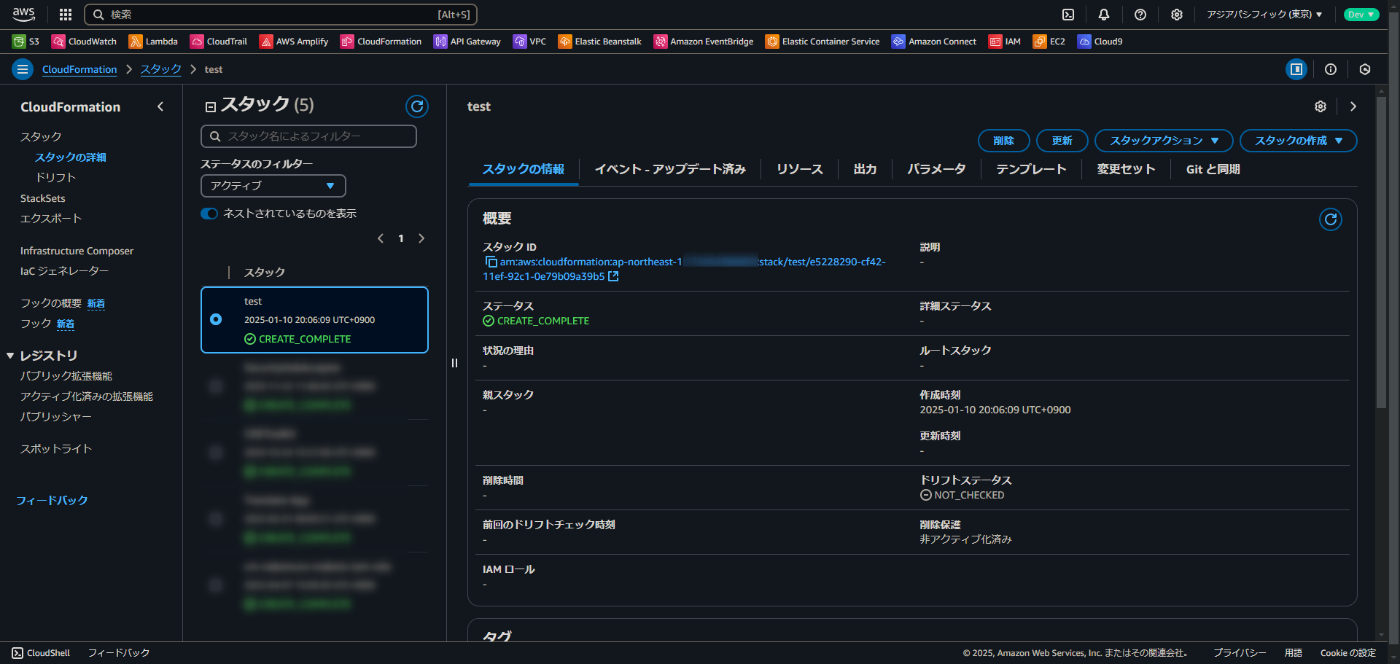Click the Delete stack button
The width and height of the screenshot is (1400, 664).
tap(1003, 141)
